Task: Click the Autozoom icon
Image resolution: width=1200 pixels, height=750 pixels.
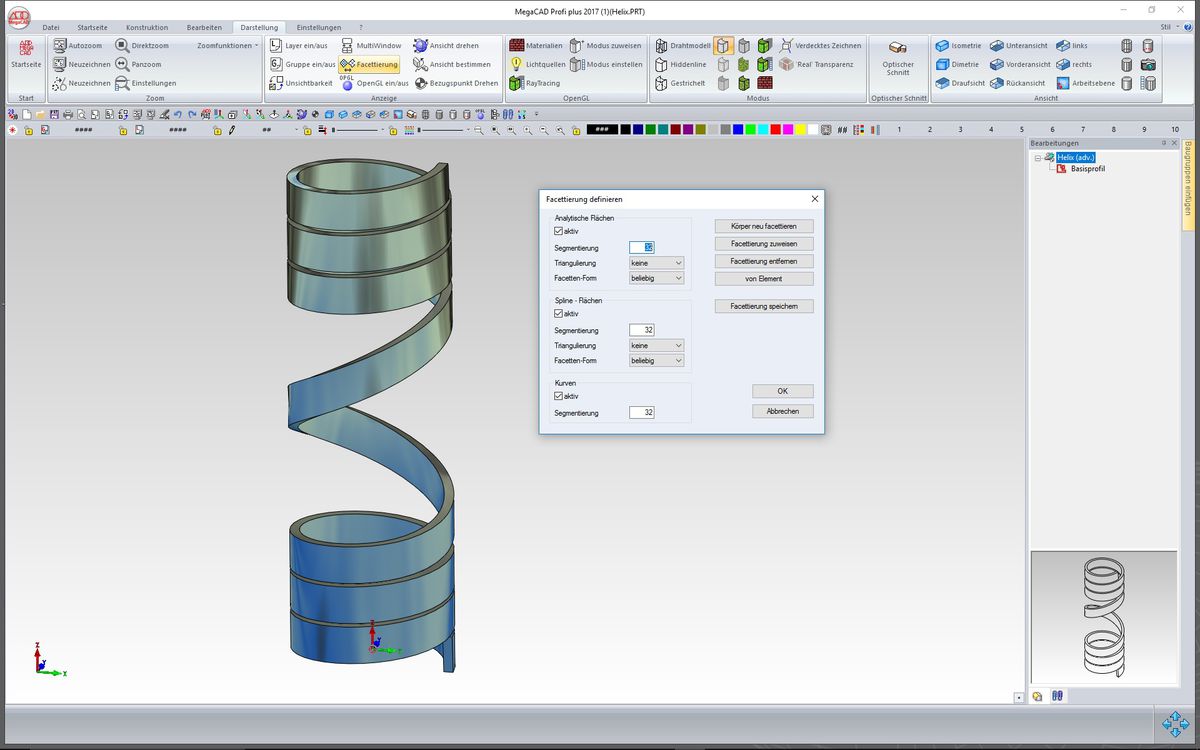Action: [x=60, y=46]
